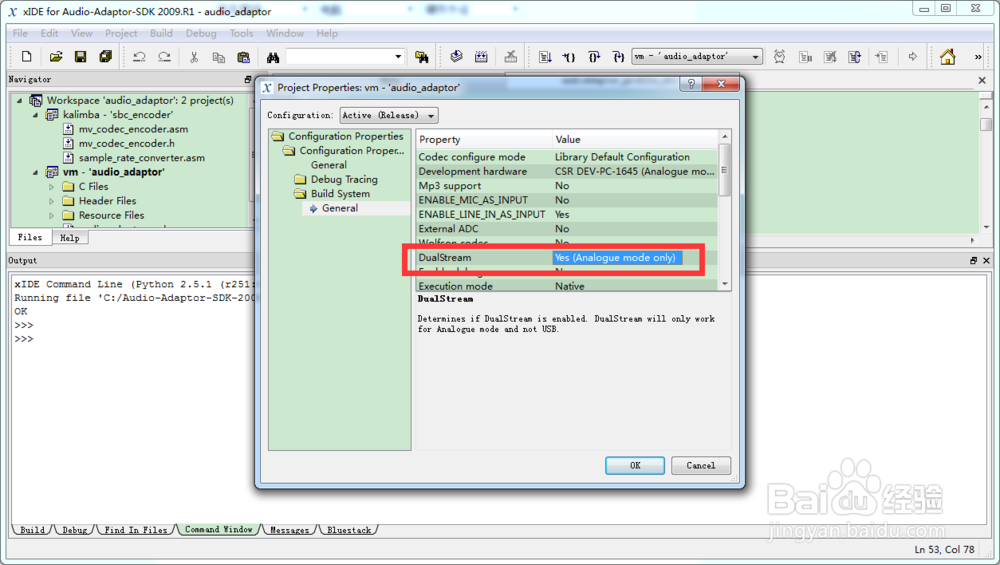Image resolution: width=1000 pixels, height=565 pixels.
Task: Click the Cut scissors icon
Action: coord(194,57)
